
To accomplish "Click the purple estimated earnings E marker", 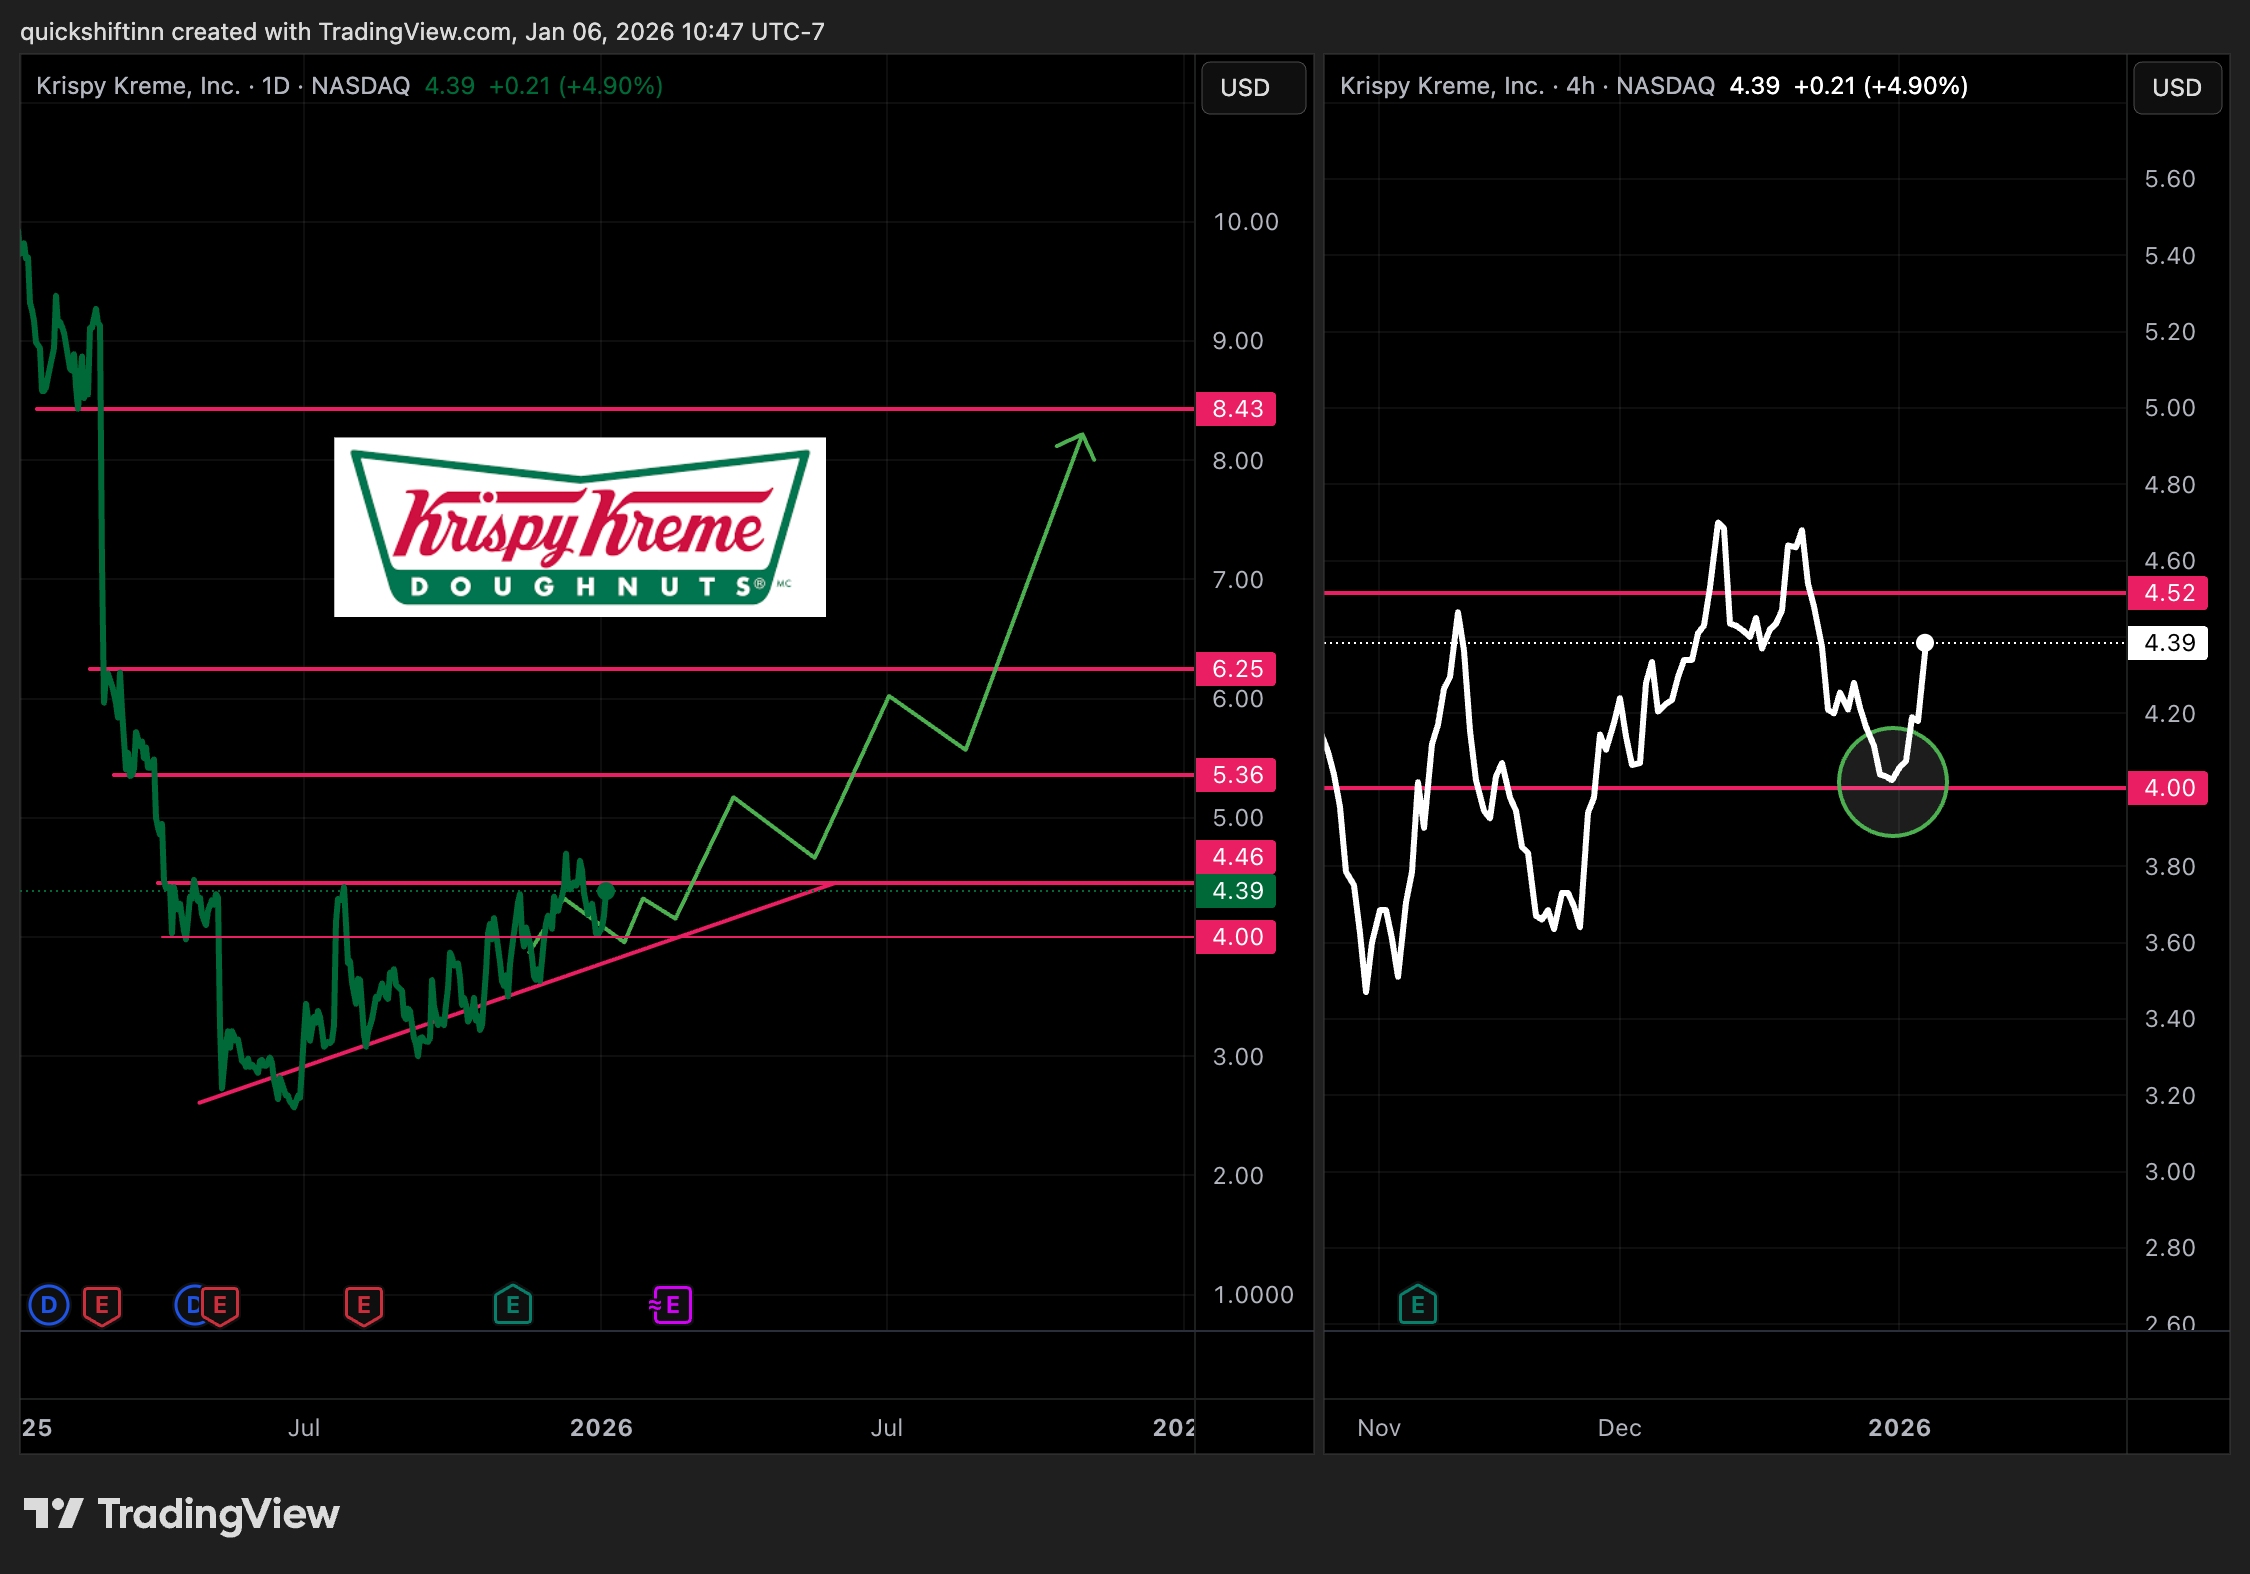I will click(x=671, y=1305).
